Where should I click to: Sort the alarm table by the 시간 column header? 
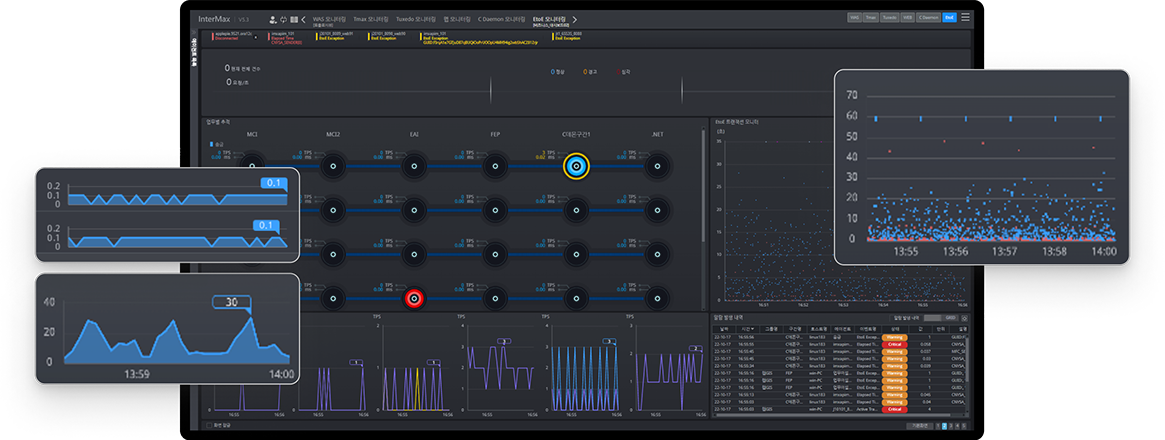[x=747, y=327]
